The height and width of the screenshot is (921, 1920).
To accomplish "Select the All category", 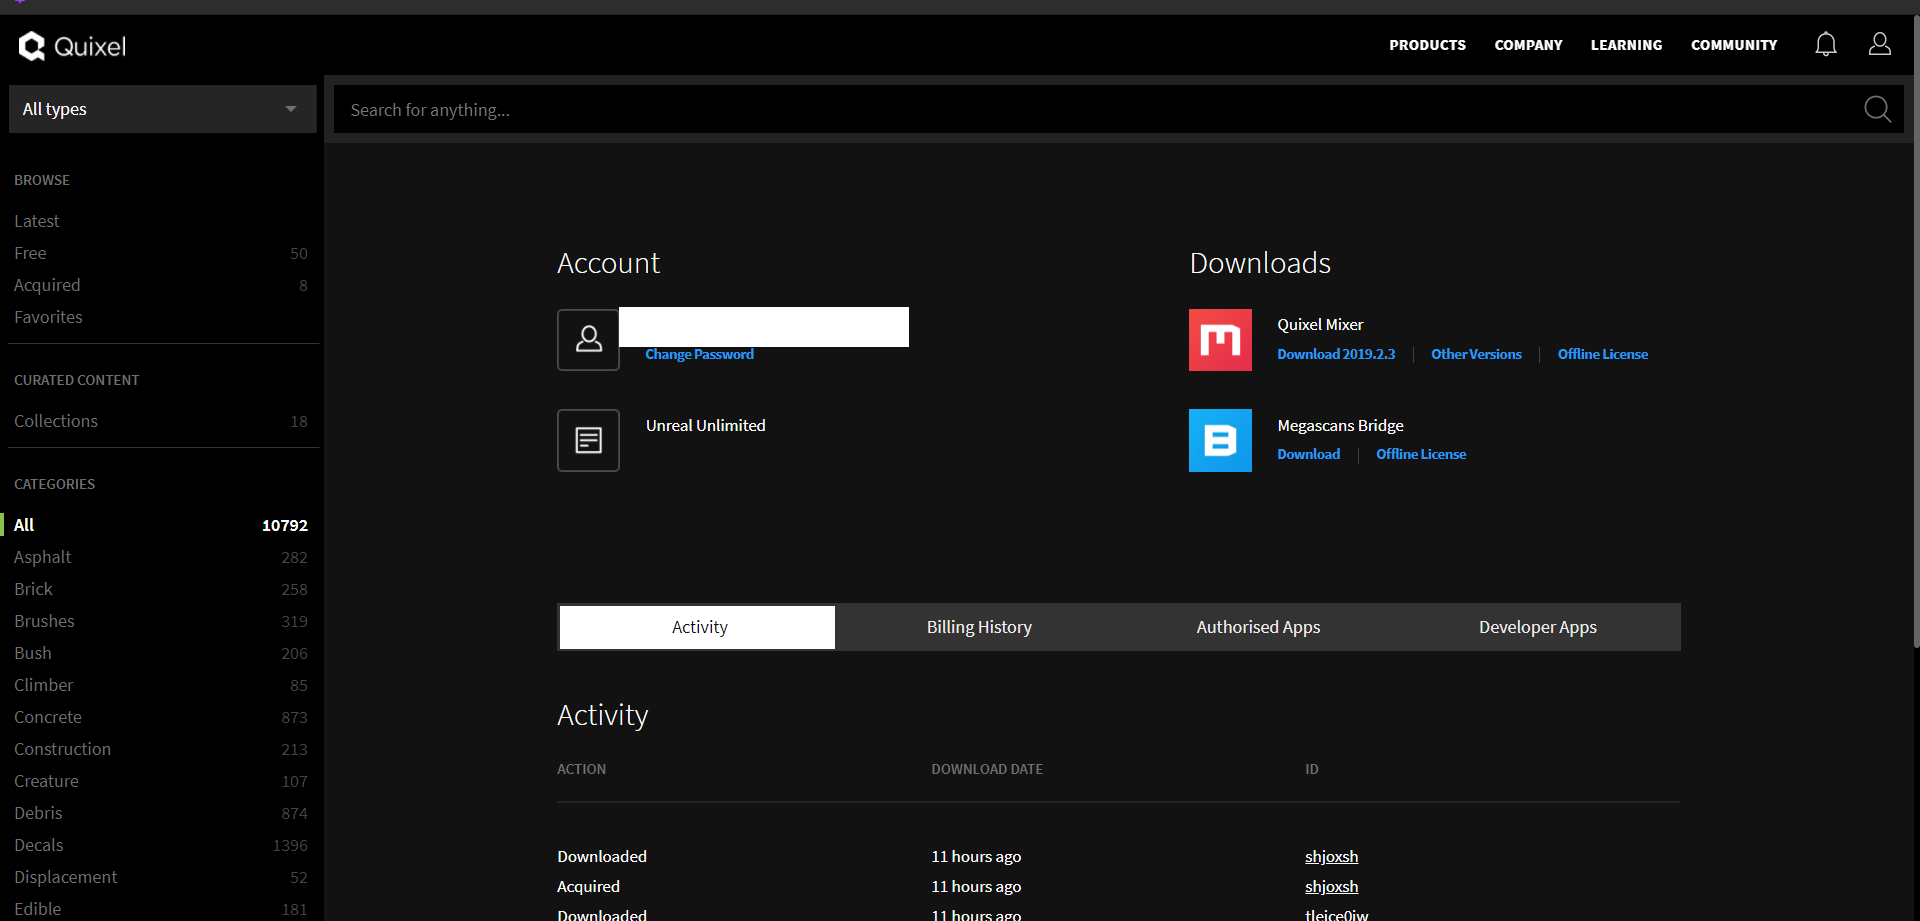I will click(161, 525).
